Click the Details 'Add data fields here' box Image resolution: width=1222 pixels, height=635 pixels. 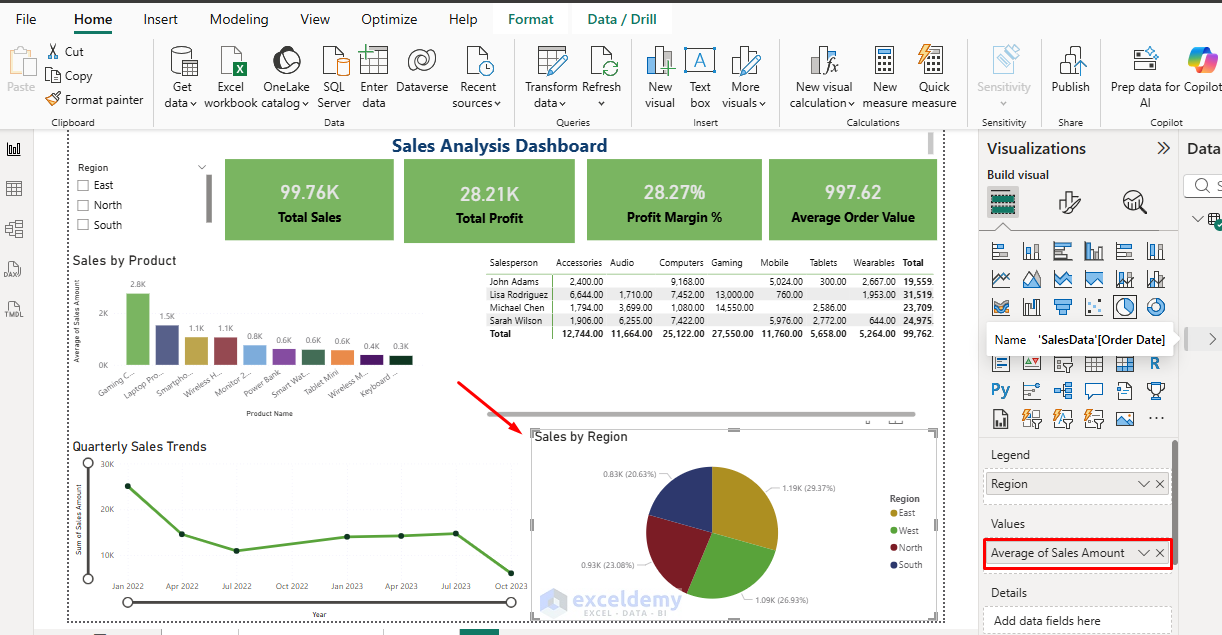pyautogui.click(x=1077, y=620)
